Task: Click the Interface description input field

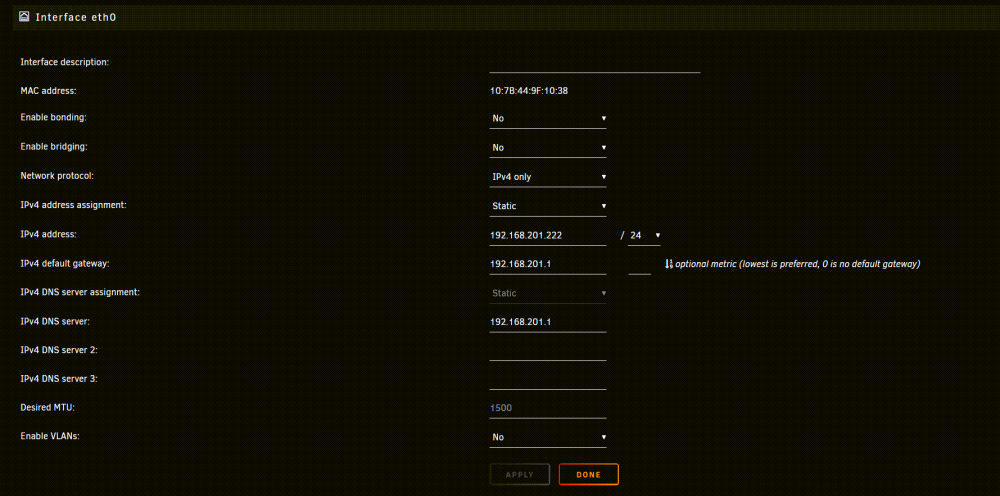Action: (595, 62)
